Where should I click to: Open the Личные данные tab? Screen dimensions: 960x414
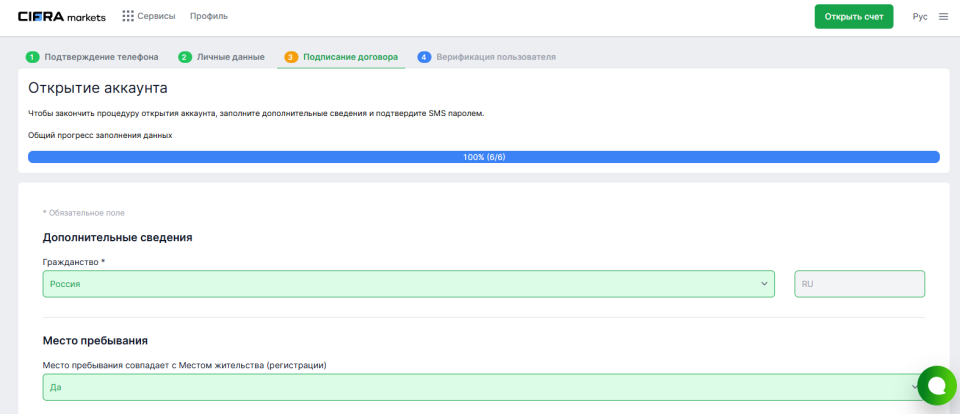tap(230, 57)
